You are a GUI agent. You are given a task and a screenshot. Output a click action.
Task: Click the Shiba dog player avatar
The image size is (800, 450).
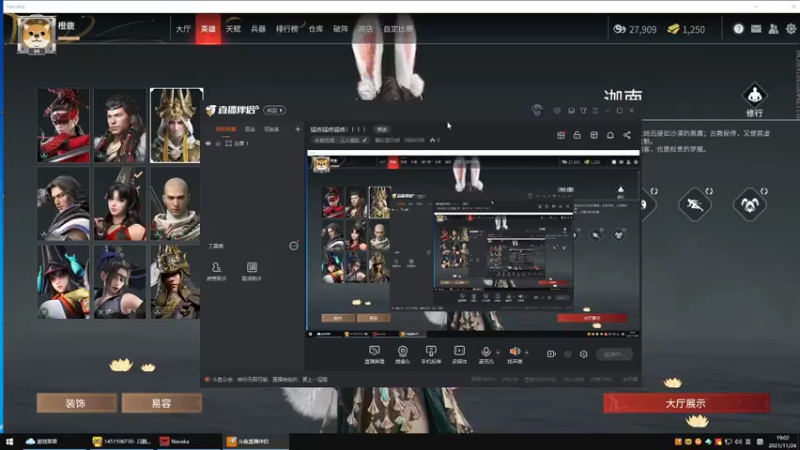36,34
